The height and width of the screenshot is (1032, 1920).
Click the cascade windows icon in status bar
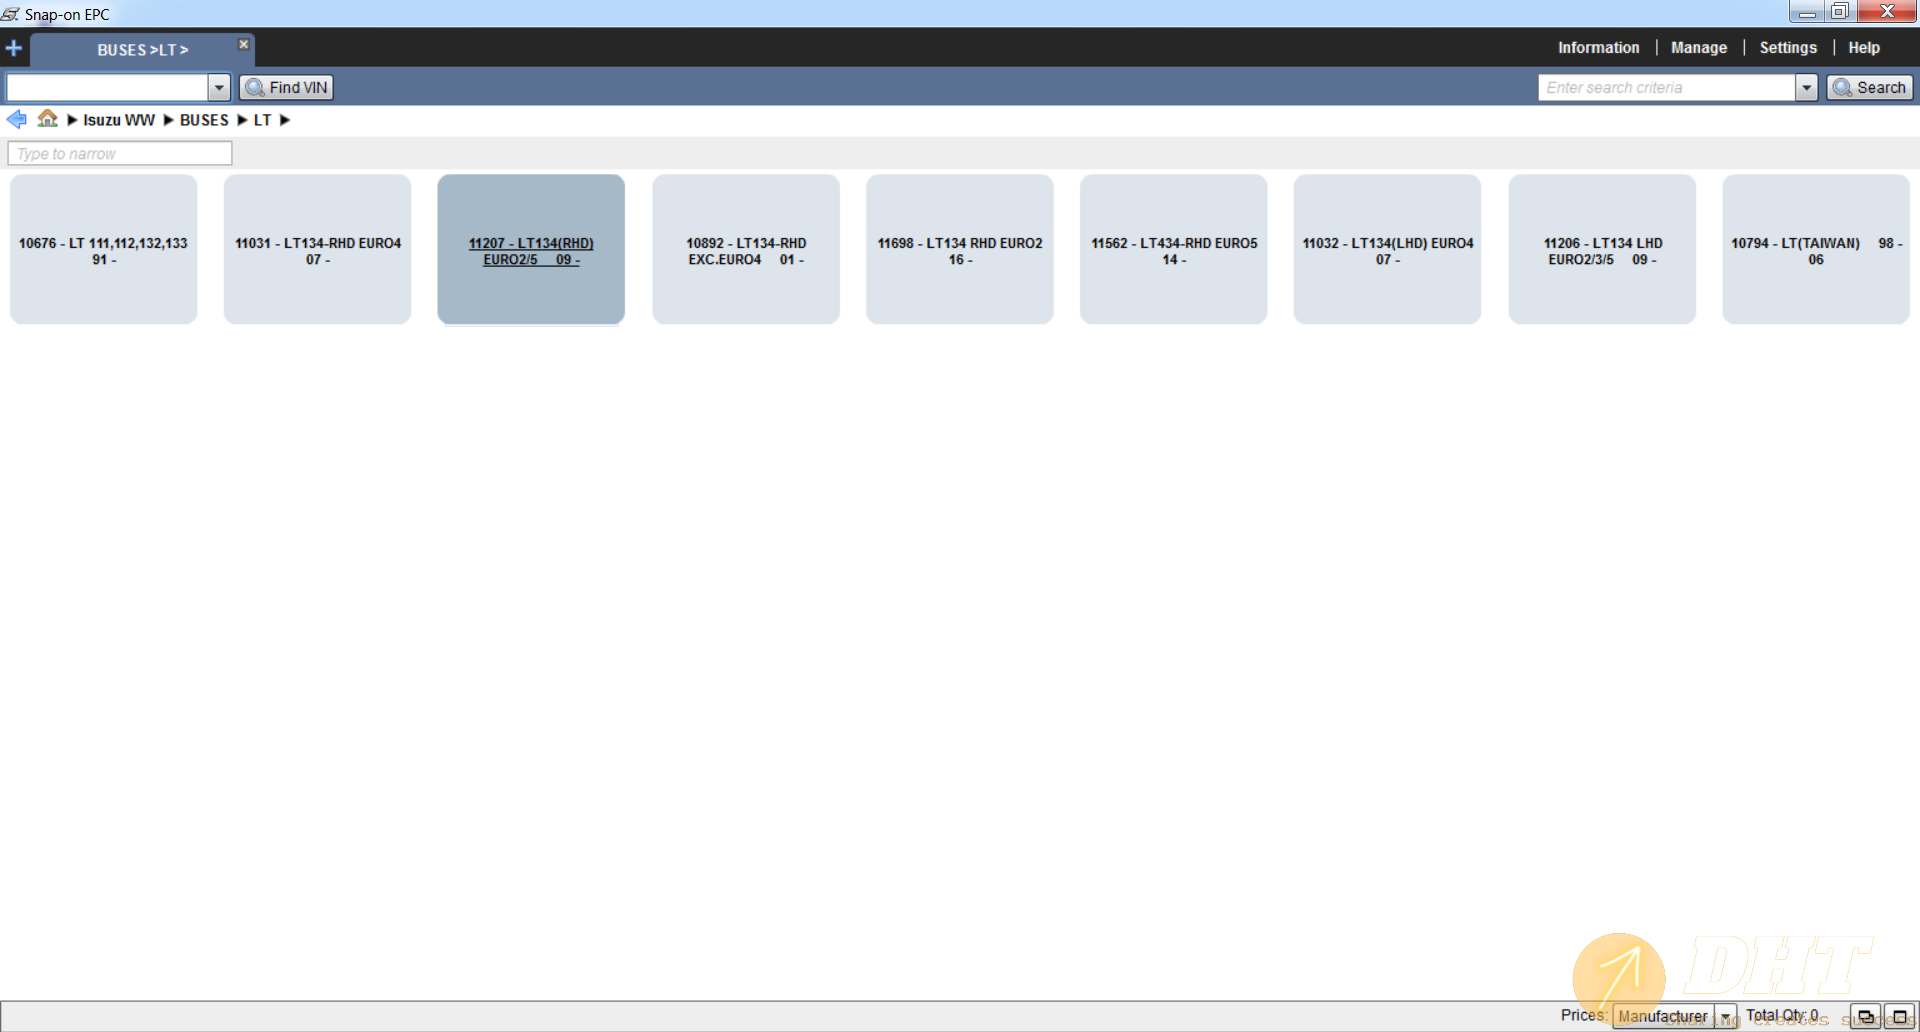click(1865, 1016)
